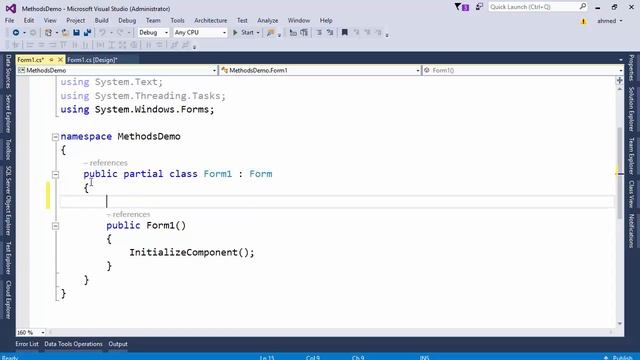
Task: Click the Visual Studio logo icon
Action: point(11,8)
